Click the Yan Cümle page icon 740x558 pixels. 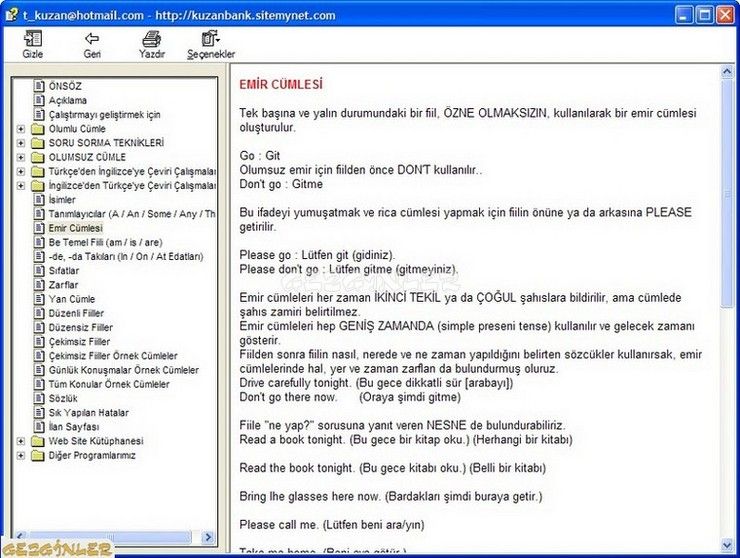[x=39, y=299]
